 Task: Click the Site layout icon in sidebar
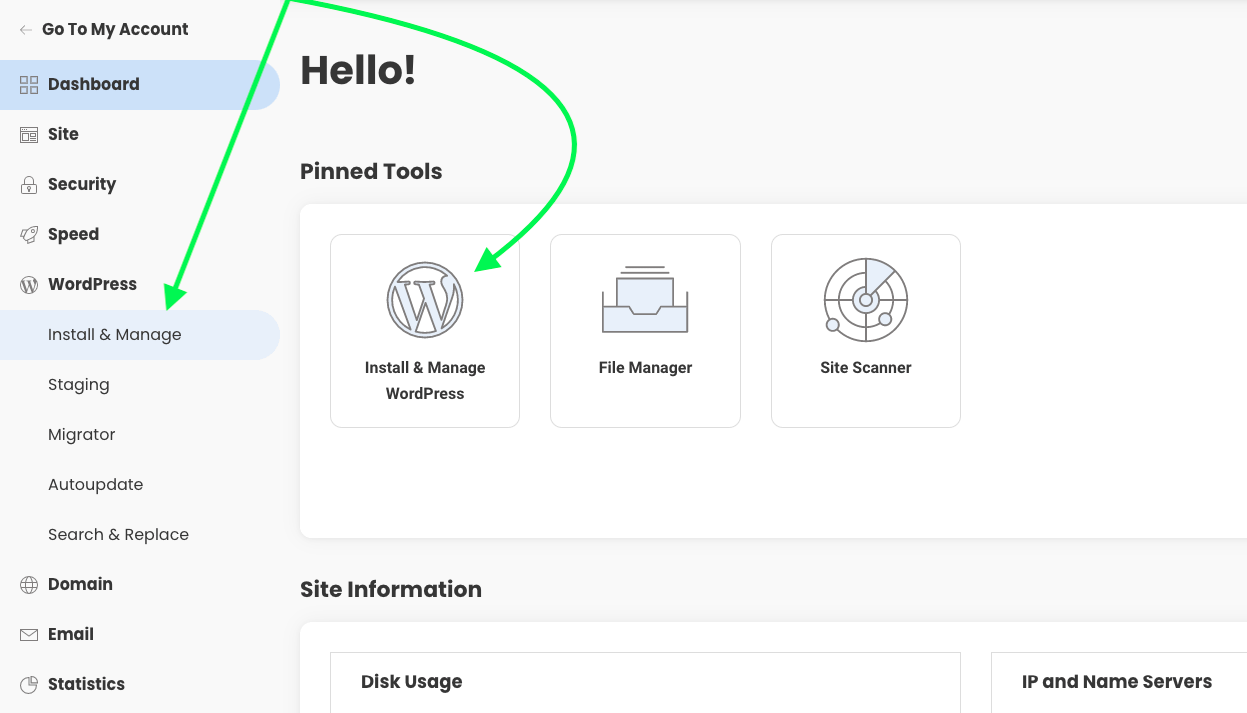(x=29, y=135)
